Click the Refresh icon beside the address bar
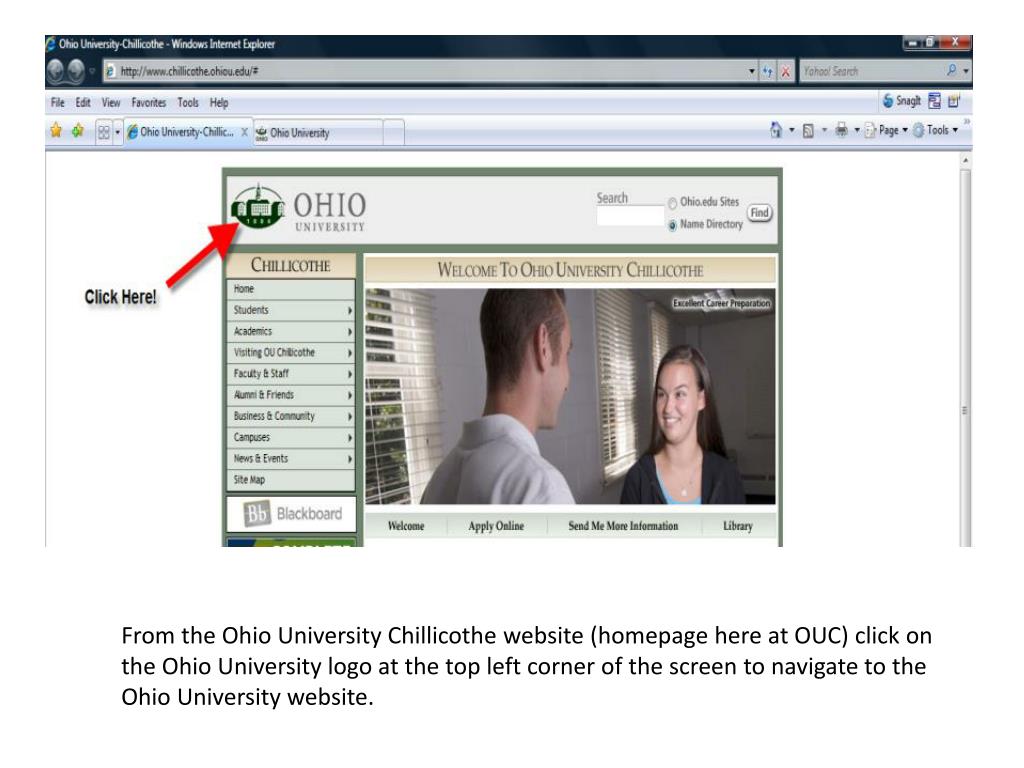 click(x=768, y=71)
